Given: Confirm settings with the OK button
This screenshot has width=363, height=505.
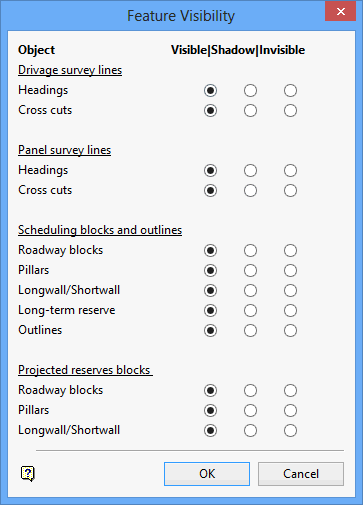Looking at the screenshot, I should (x=207, y=474).
